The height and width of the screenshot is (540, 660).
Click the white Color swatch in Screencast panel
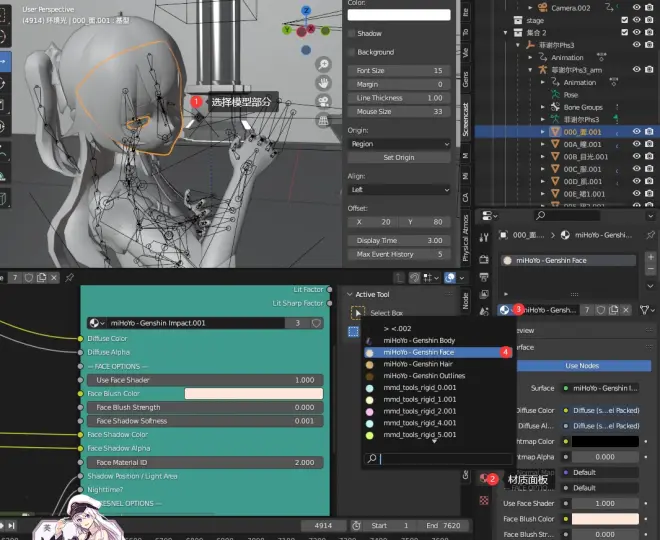pos(399,15)
